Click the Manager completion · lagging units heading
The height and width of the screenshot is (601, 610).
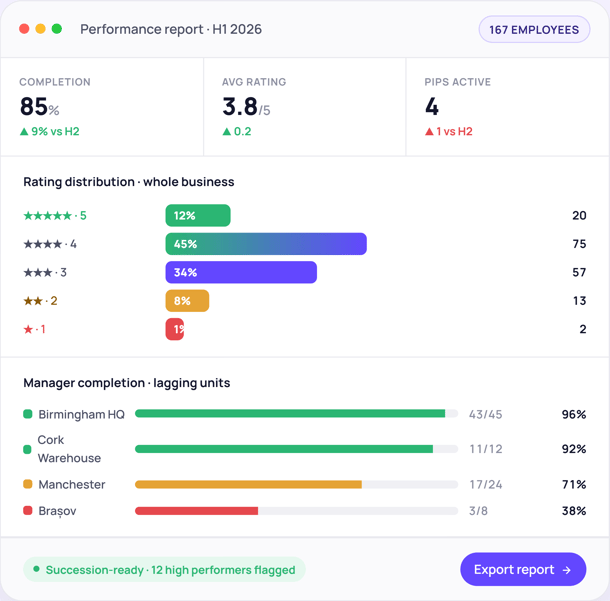pos(127,383)
